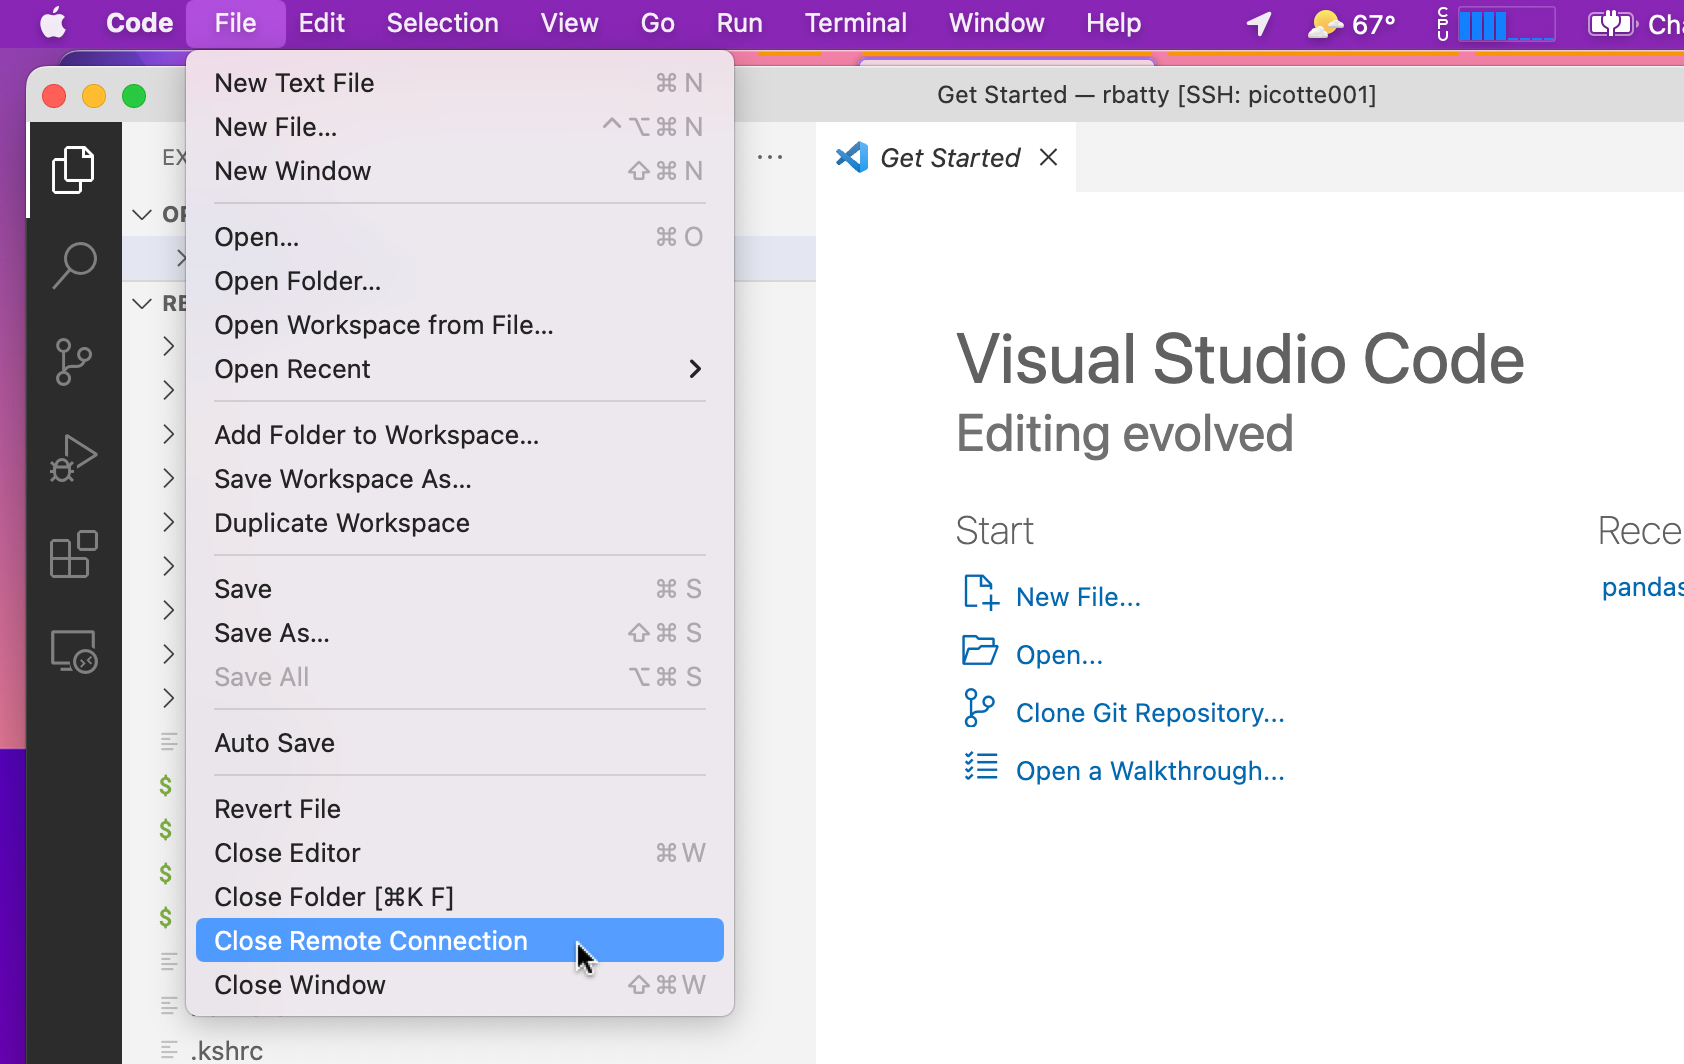Choose Close Remote Connection
This screenshot has width=1684, height=1064.
[x=460, y=941]
